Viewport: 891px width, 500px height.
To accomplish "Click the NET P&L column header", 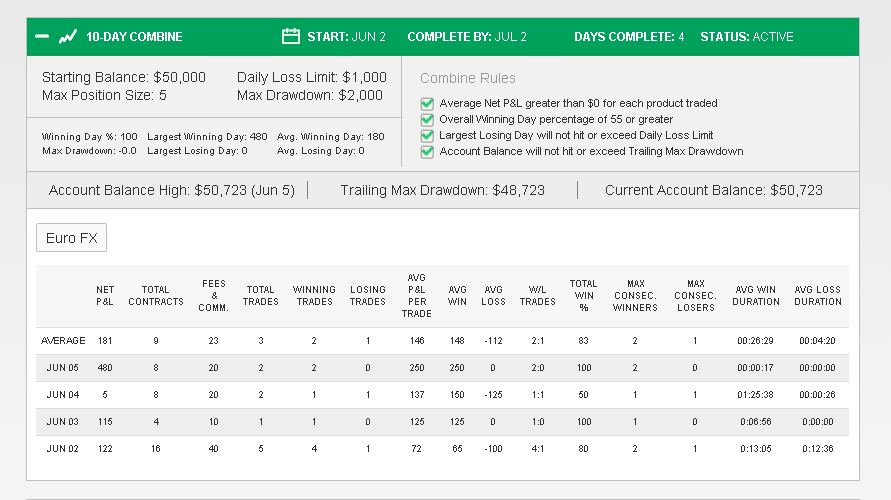I will [105, 295].
